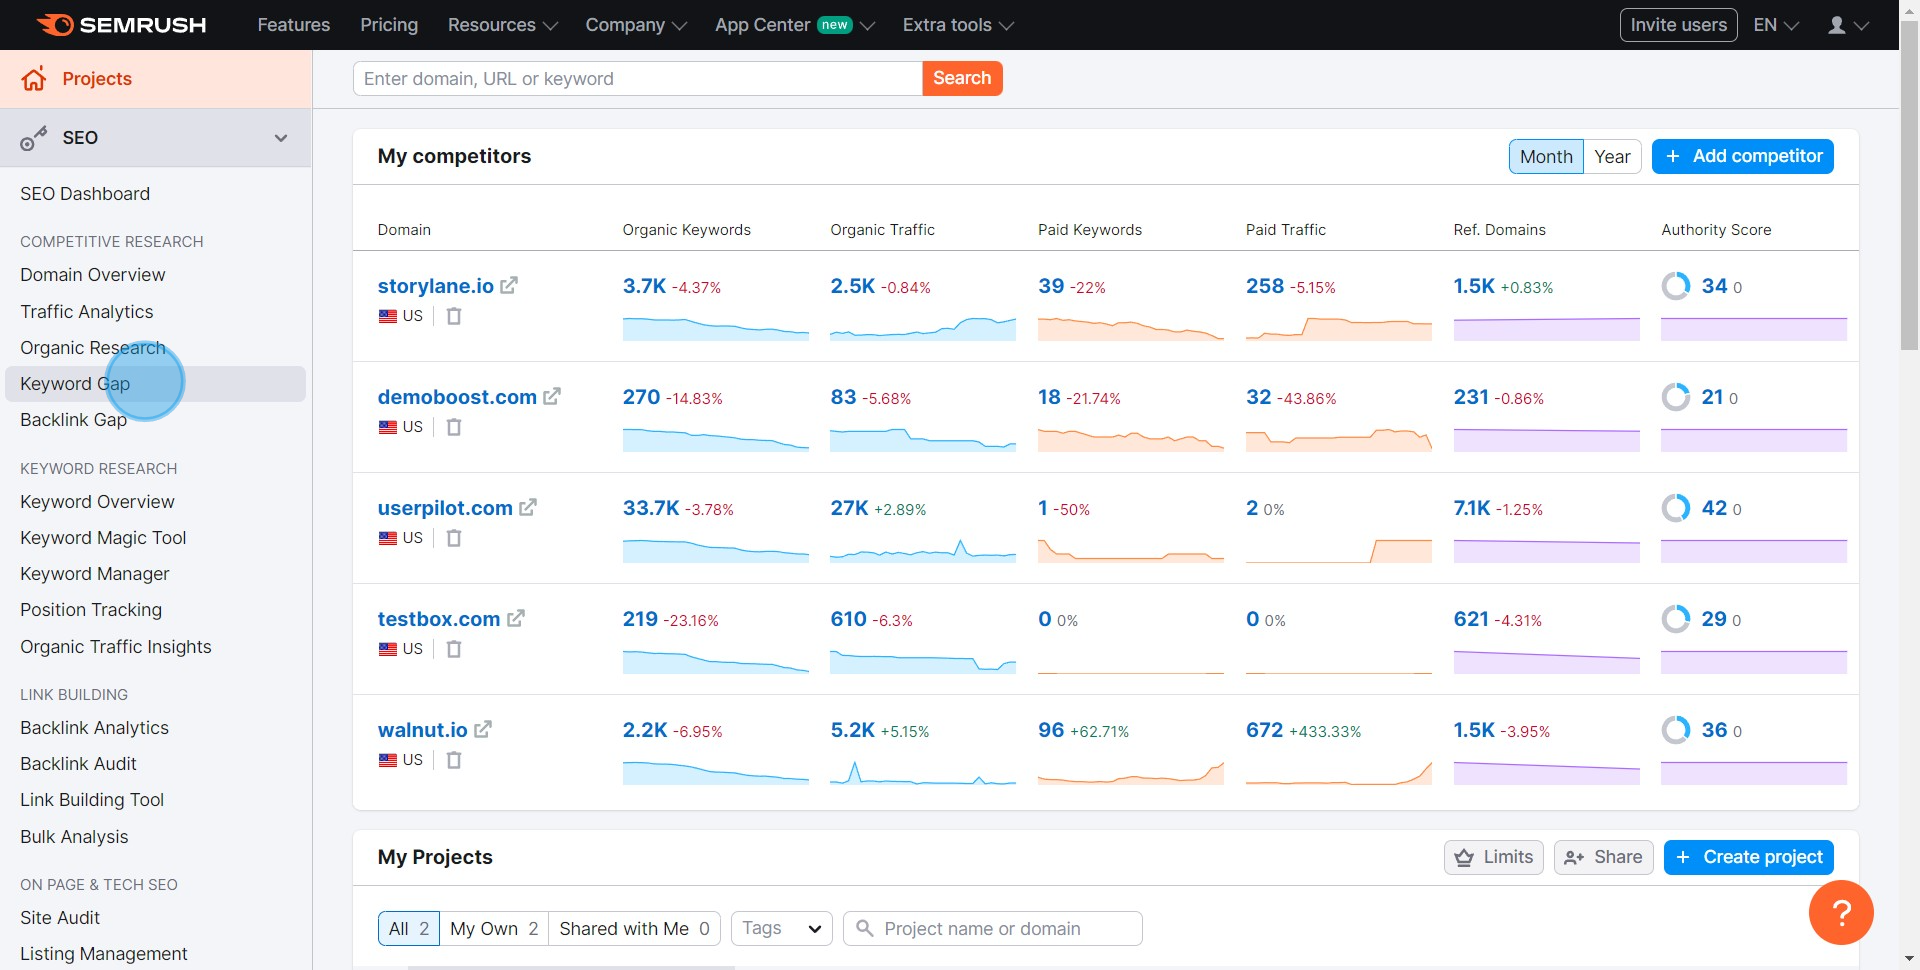Expand the Company menu
Screen dimensions: 1920x970
click(x=636, y=25)
